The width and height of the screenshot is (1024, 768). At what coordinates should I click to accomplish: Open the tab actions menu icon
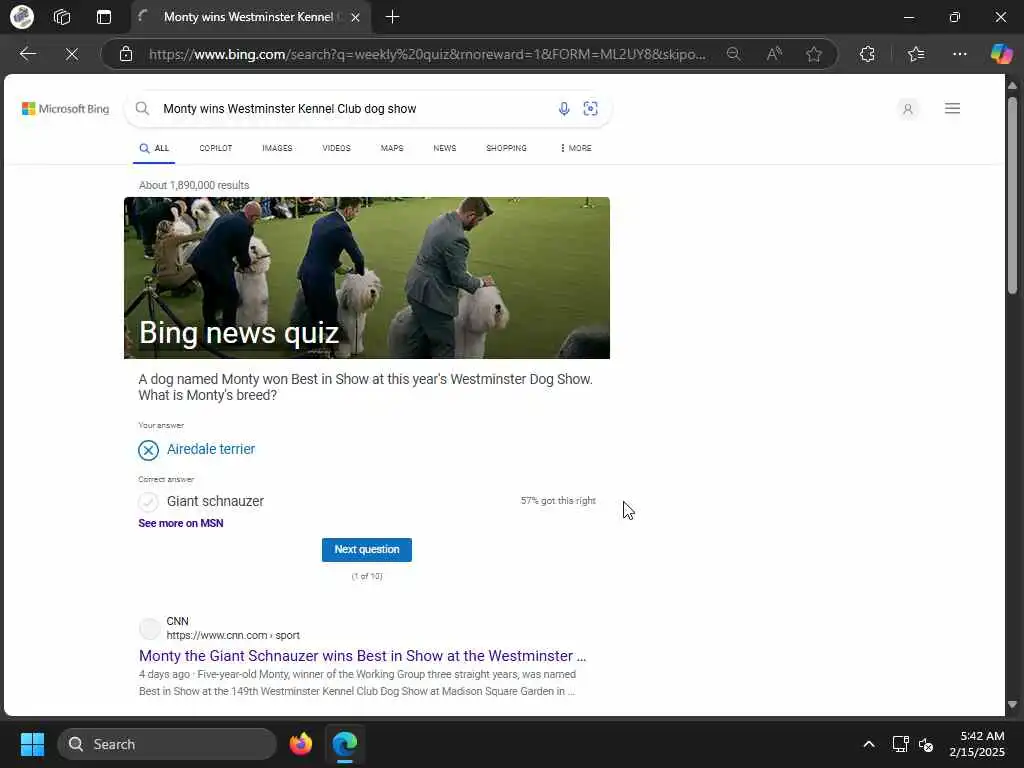(104, 17)
